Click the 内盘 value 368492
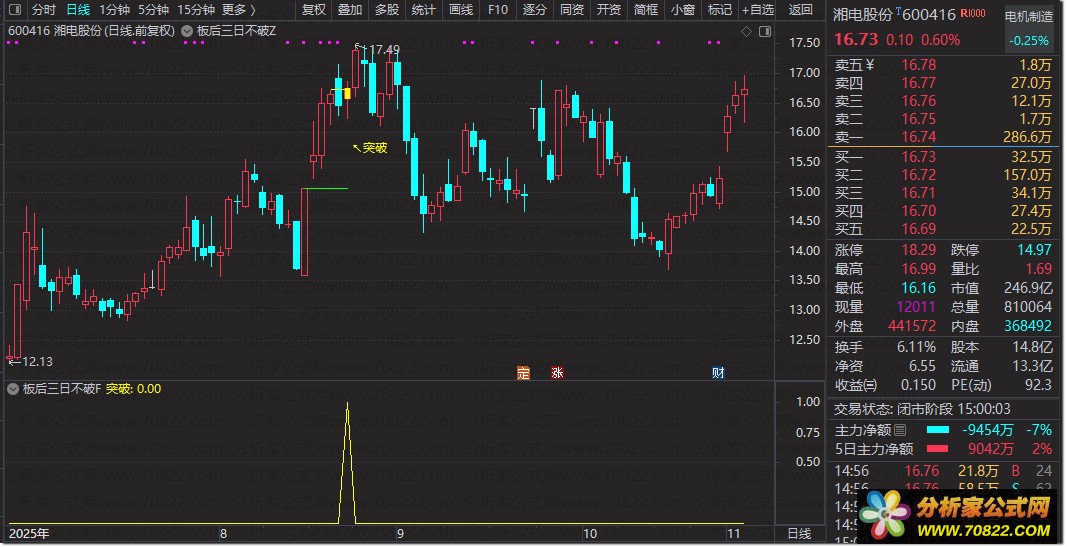Screen dimensions: 1067x547 (1028, 326)
